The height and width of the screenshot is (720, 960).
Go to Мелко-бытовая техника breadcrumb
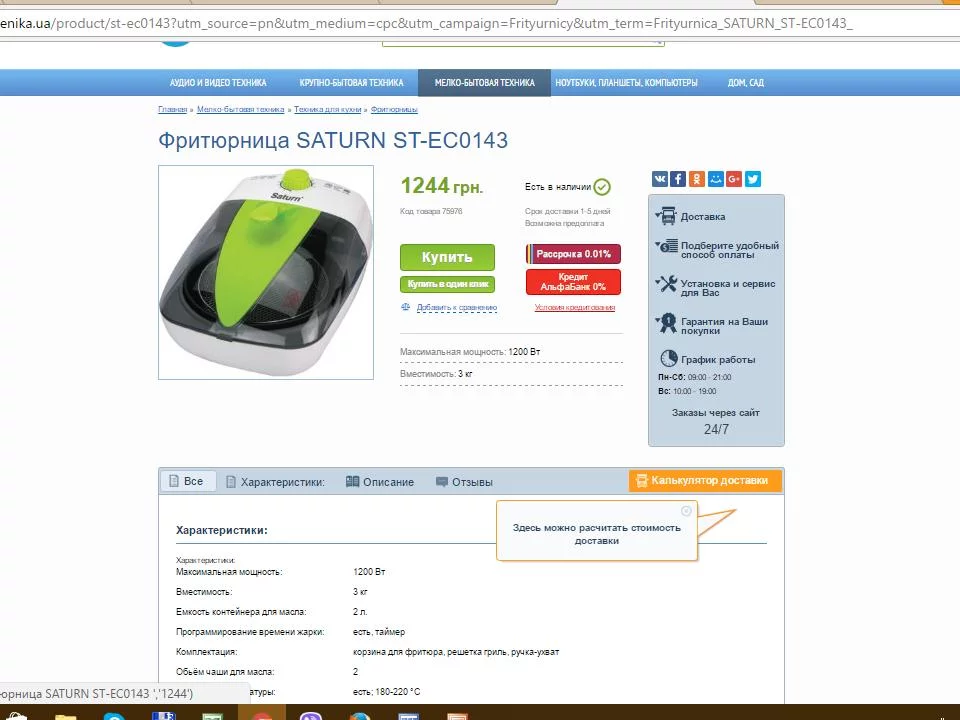(x=241, y=110)
